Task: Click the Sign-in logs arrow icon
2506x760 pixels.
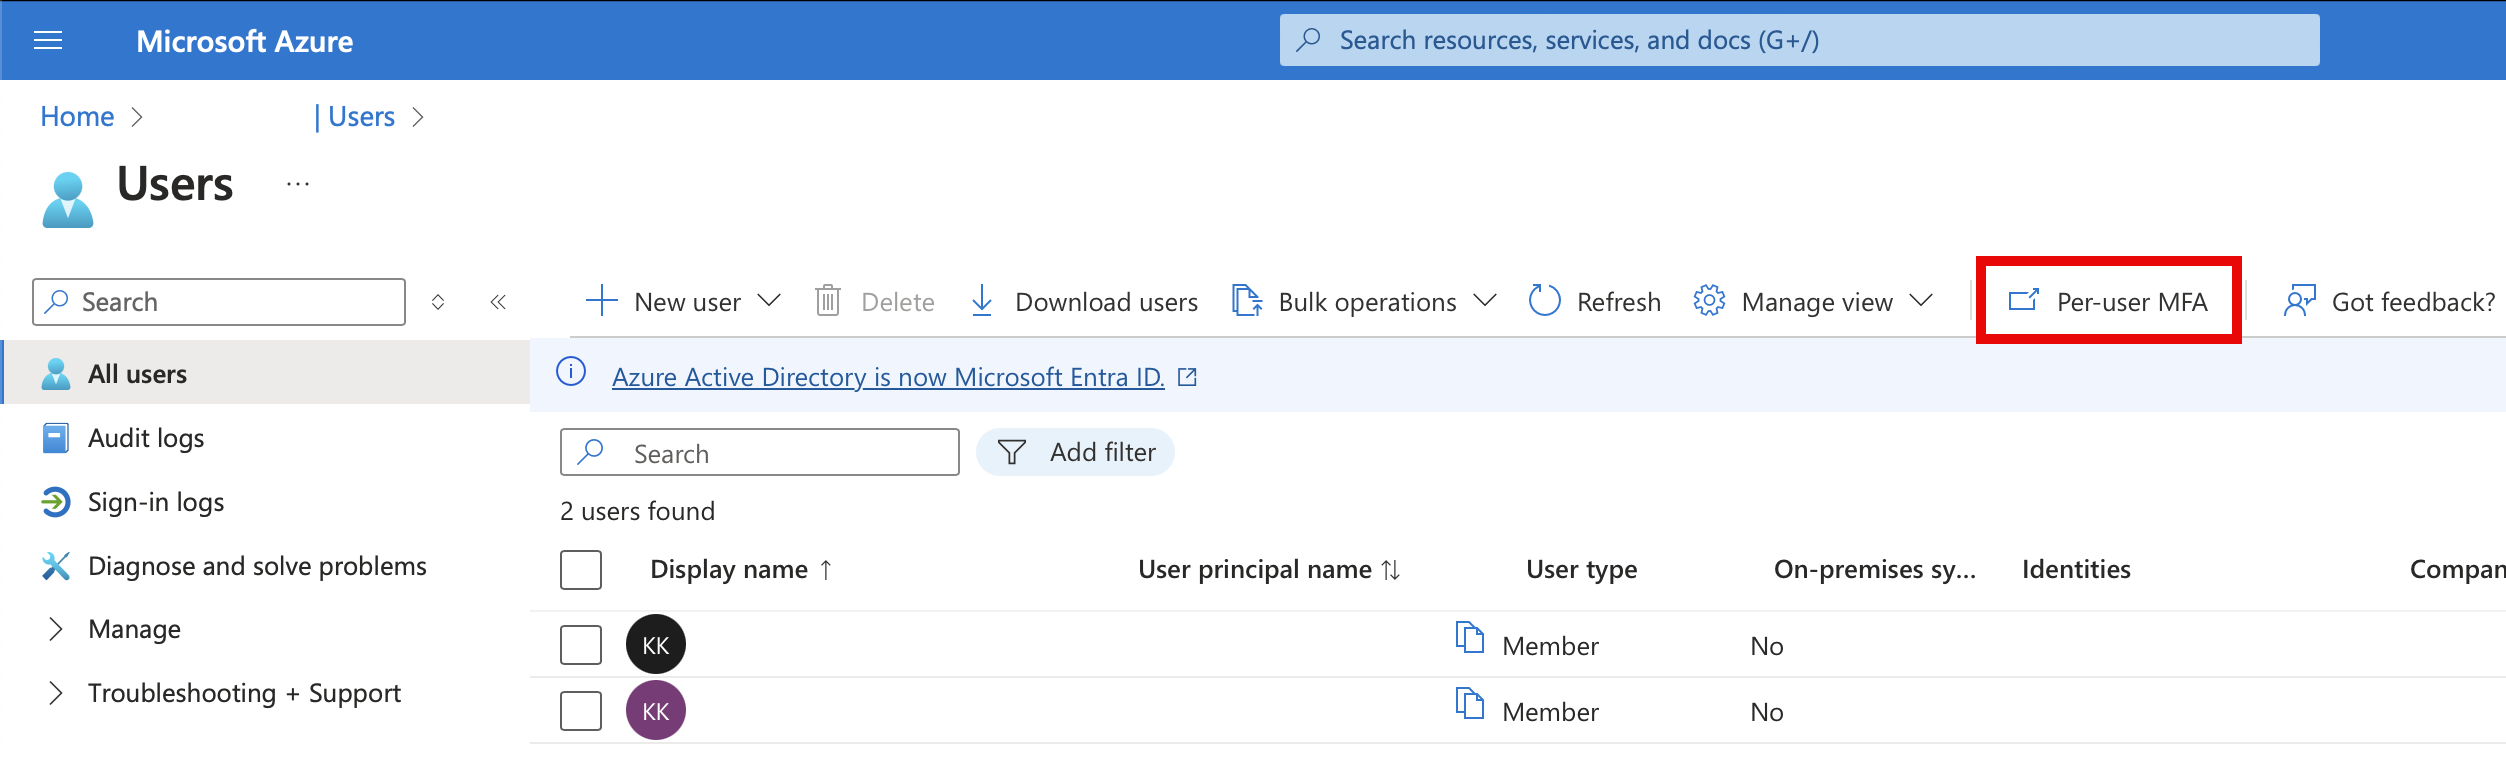Action: [x=56, y=502]
